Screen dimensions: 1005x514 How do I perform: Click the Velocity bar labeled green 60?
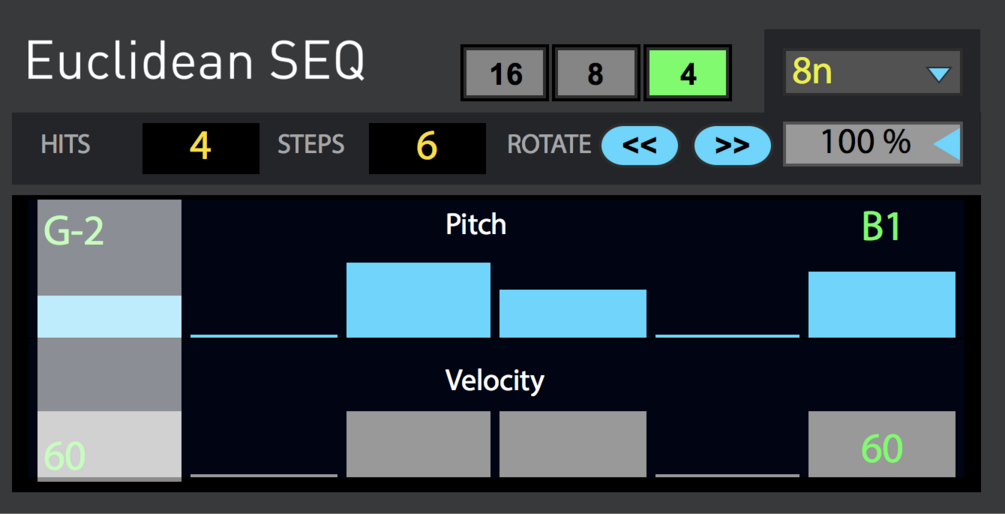[x=881, y=444]
